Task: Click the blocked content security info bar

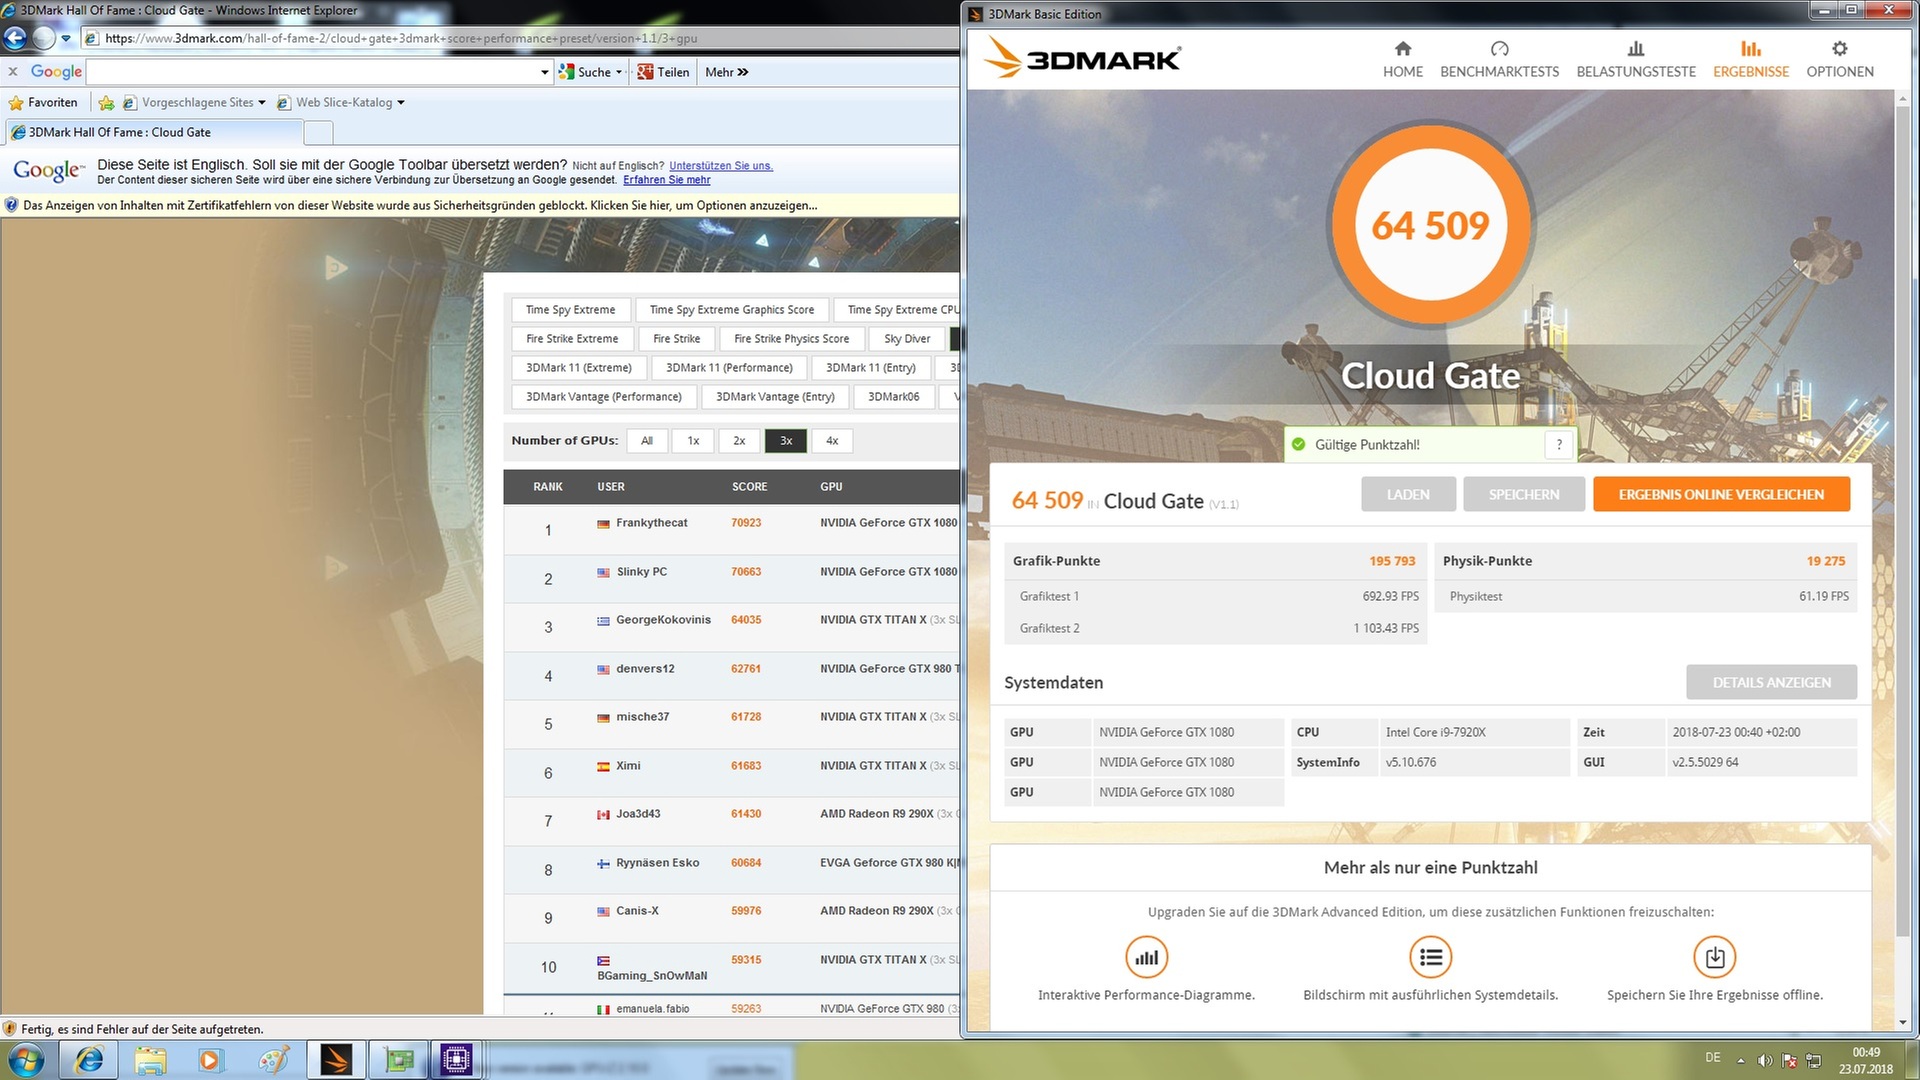Action: [480, 205]
